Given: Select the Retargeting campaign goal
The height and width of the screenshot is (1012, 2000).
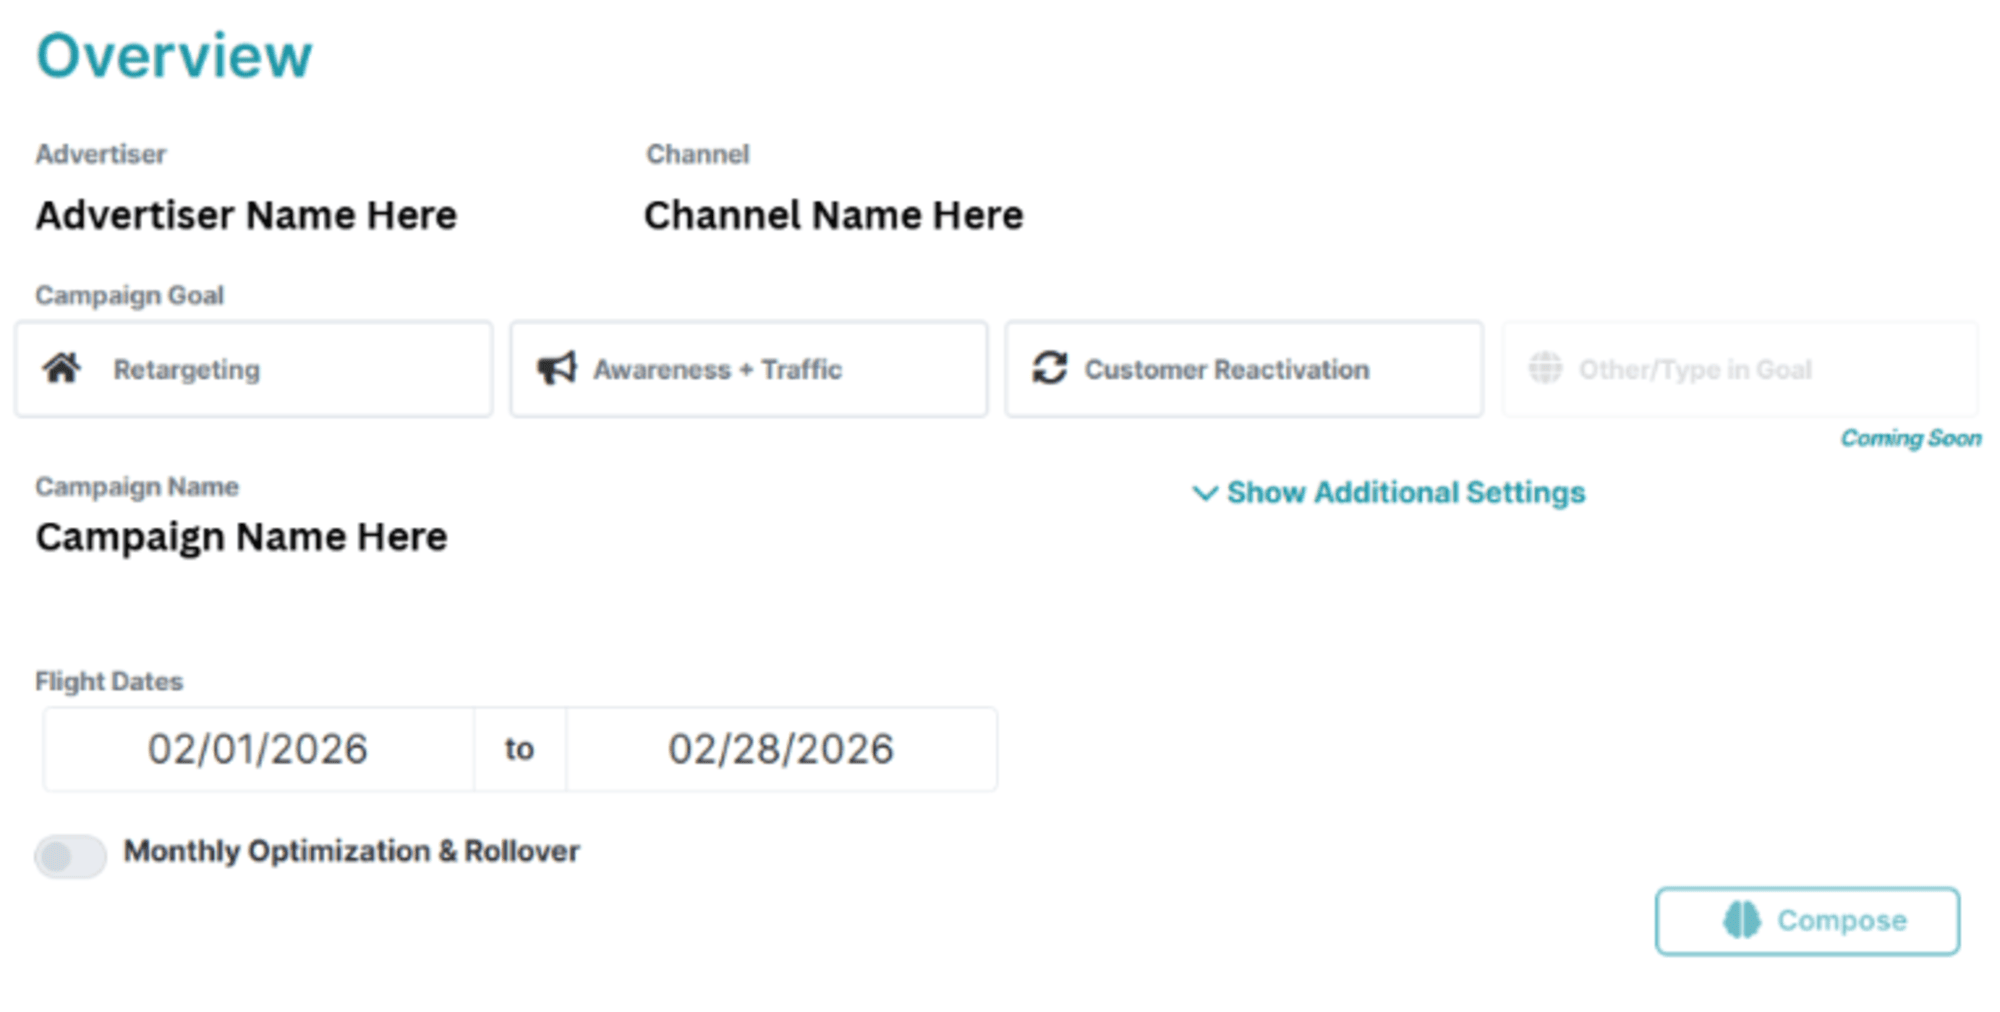Looking at the screenshot, I should click(254, 369).
